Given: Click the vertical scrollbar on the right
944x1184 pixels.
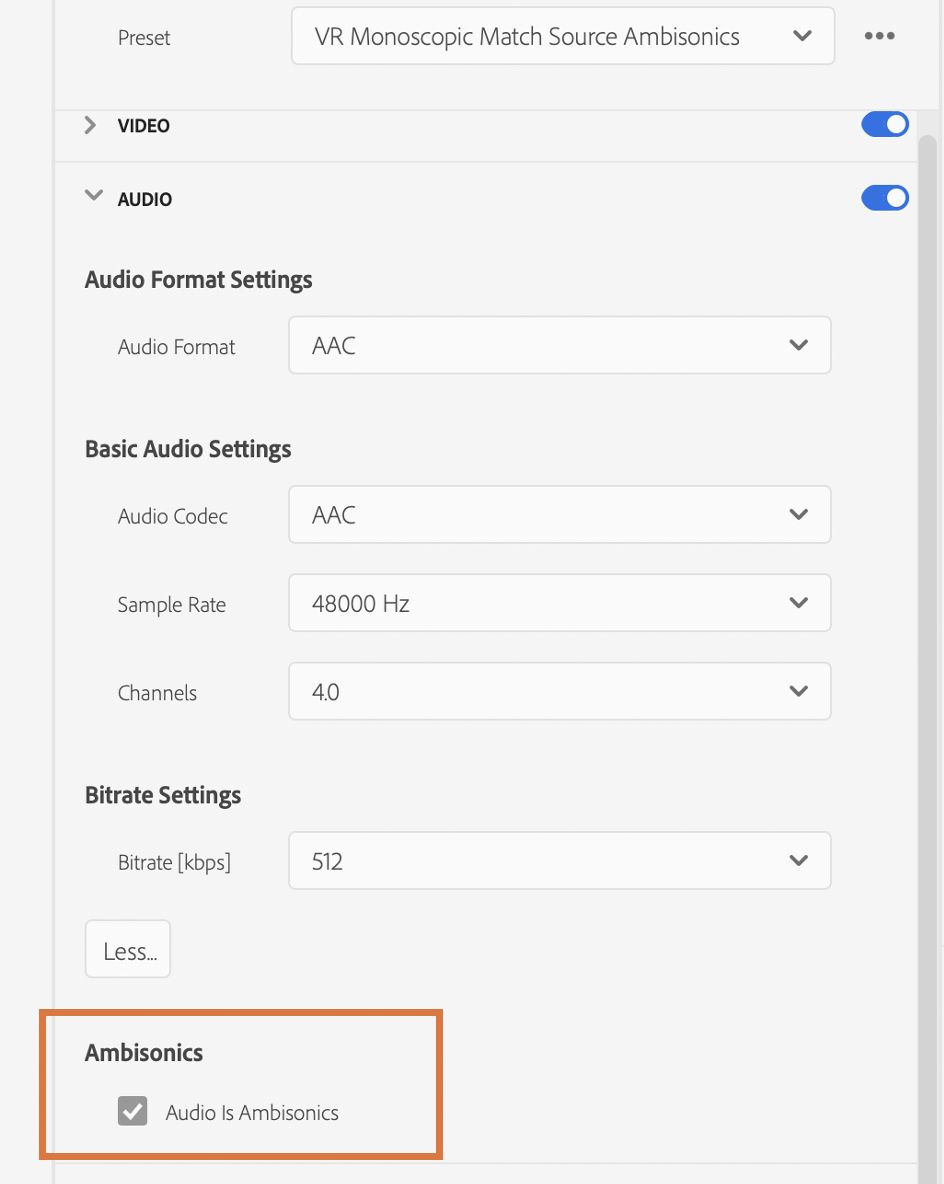Looking at the screenshot, I should point(927,600).
